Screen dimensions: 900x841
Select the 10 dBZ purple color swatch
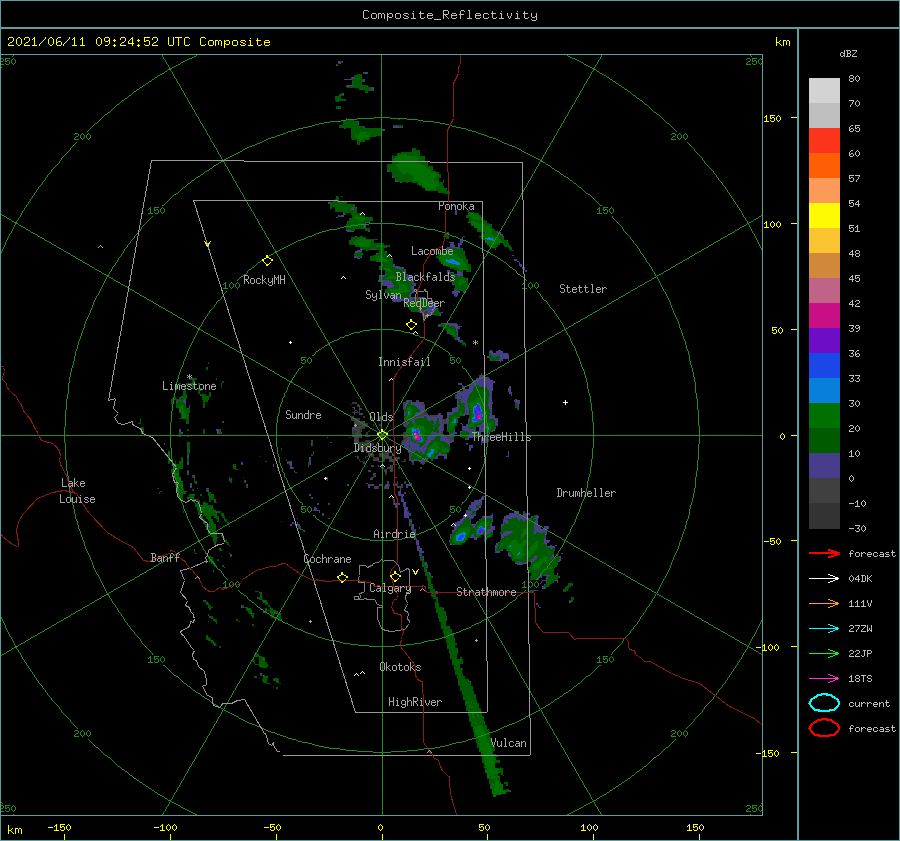tap(824, 465)
